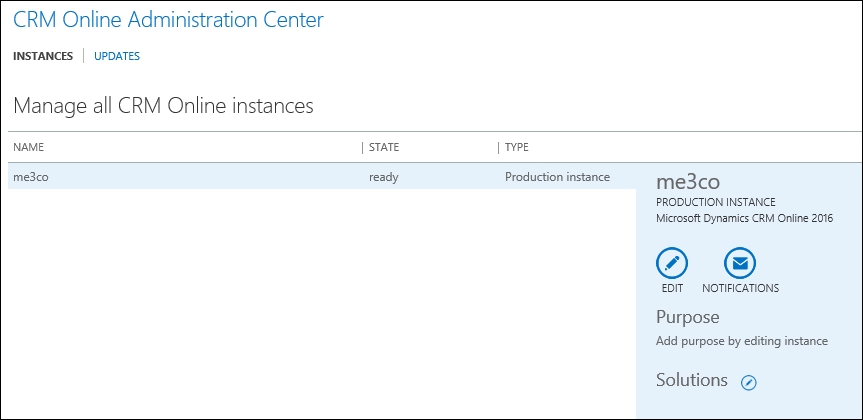Click the Edit pencil icon
This screenshot has height=420, width=863.
pyautogui.click(x=671, y=264)
